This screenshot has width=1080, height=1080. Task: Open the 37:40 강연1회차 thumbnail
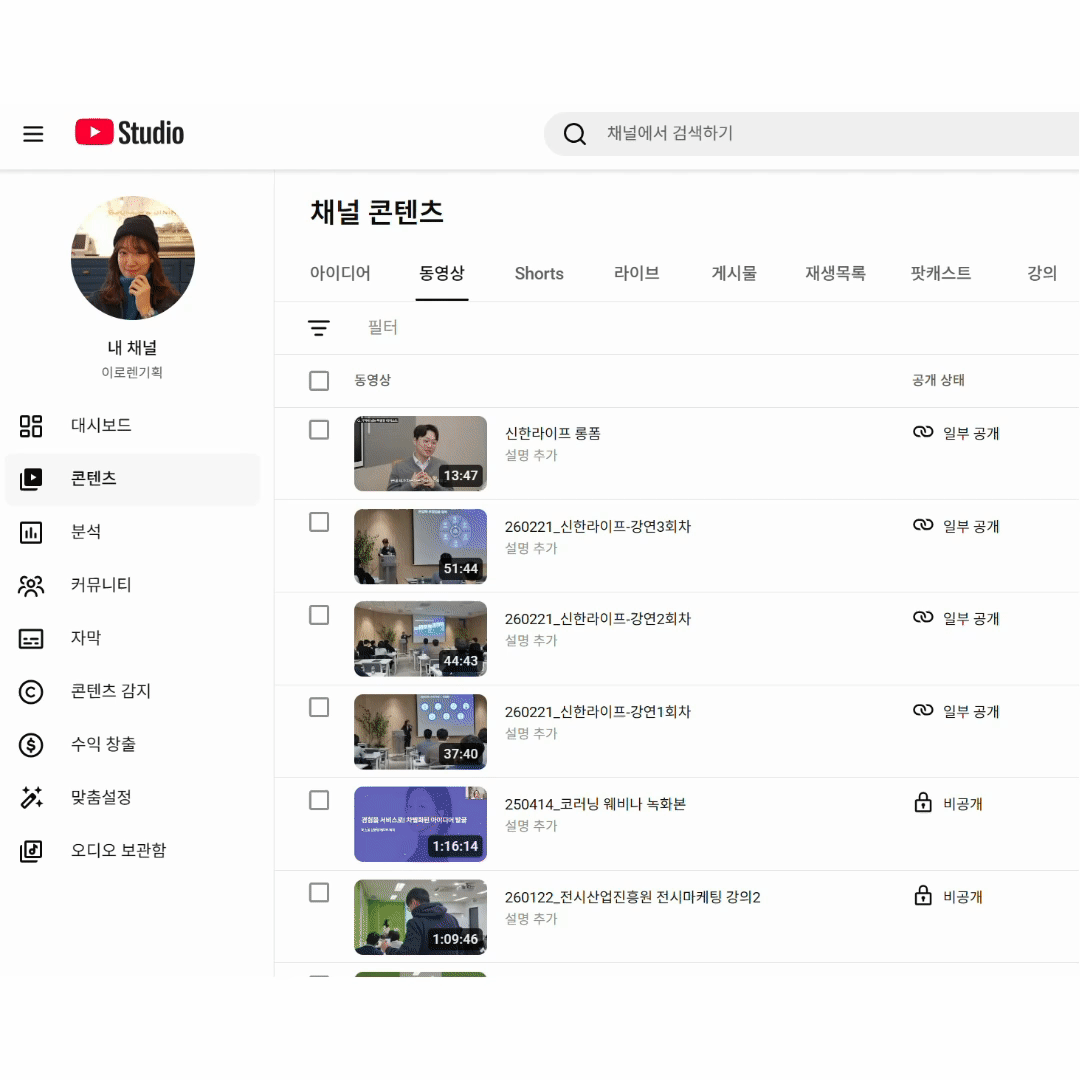(x=420, y=731)
